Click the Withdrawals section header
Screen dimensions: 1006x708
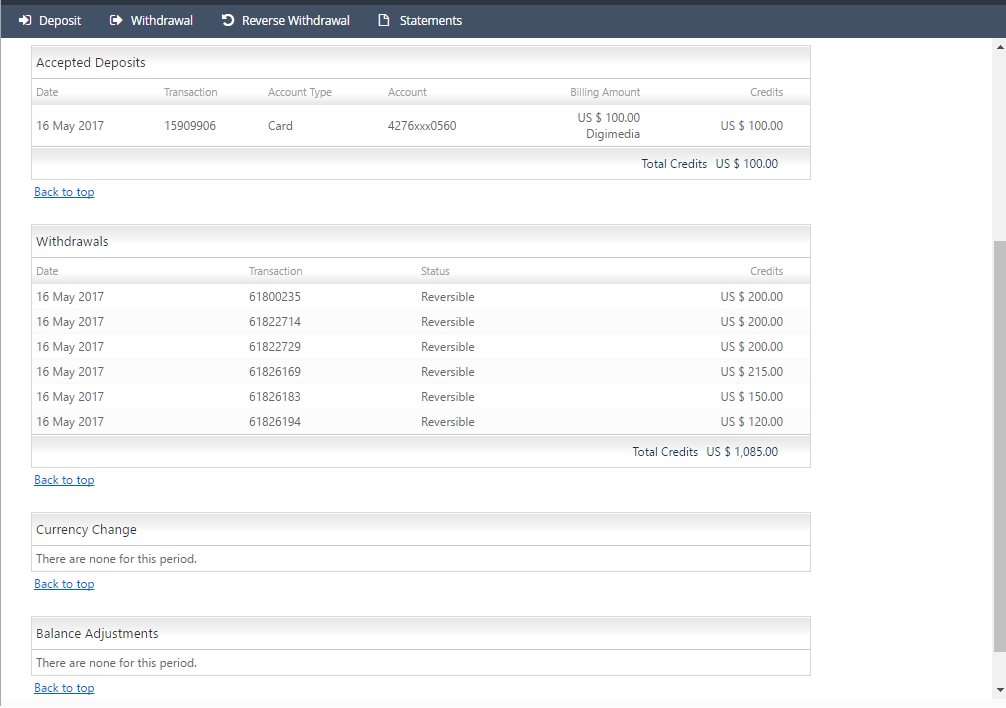click(72, 242)
